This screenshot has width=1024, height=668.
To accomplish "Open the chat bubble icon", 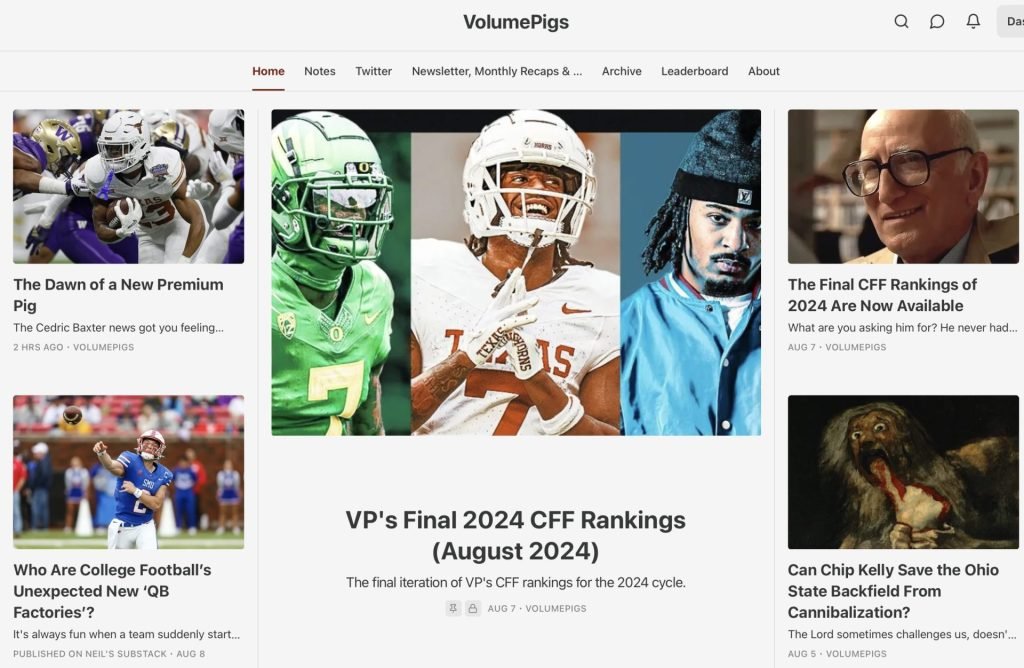I will 937,22.
